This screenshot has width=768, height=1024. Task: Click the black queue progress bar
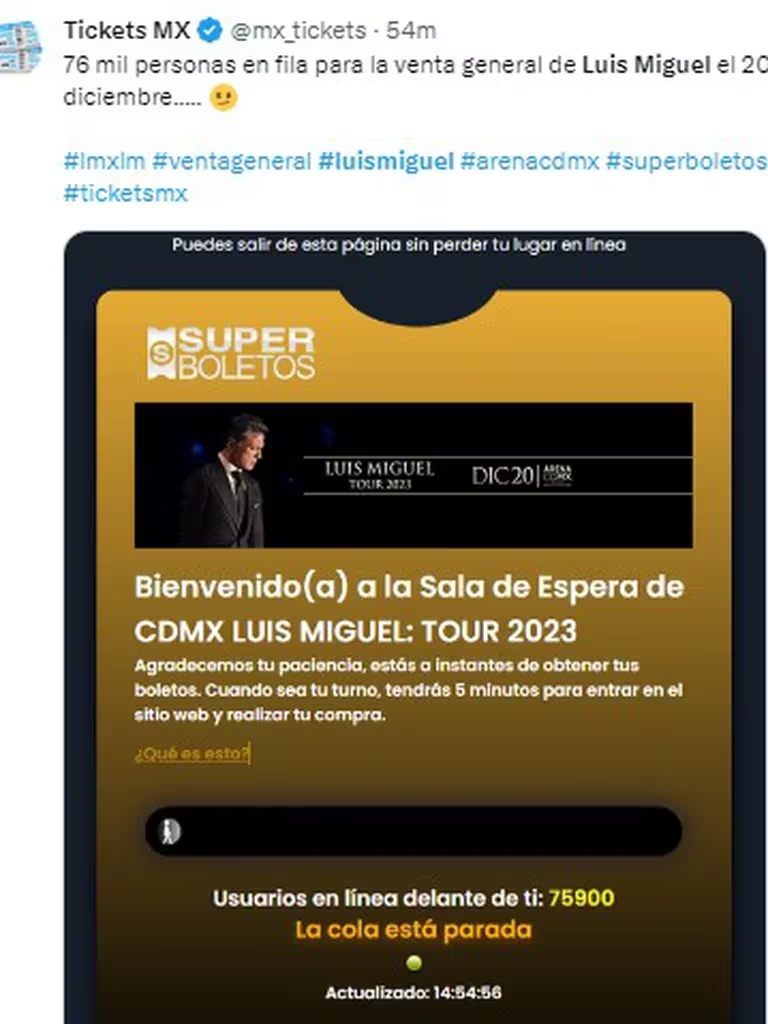(x=413, y=831)
